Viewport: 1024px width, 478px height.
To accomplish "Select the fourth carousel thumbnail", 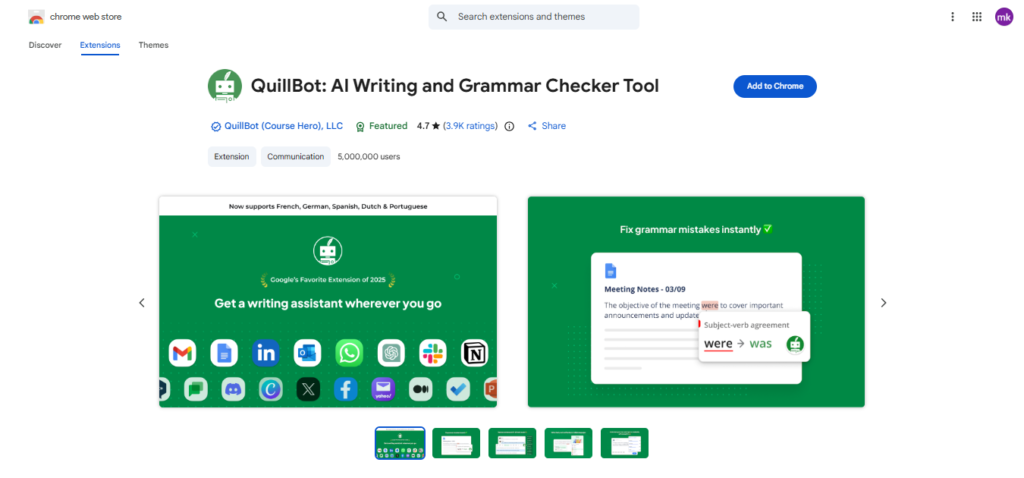I will (568, 443).
